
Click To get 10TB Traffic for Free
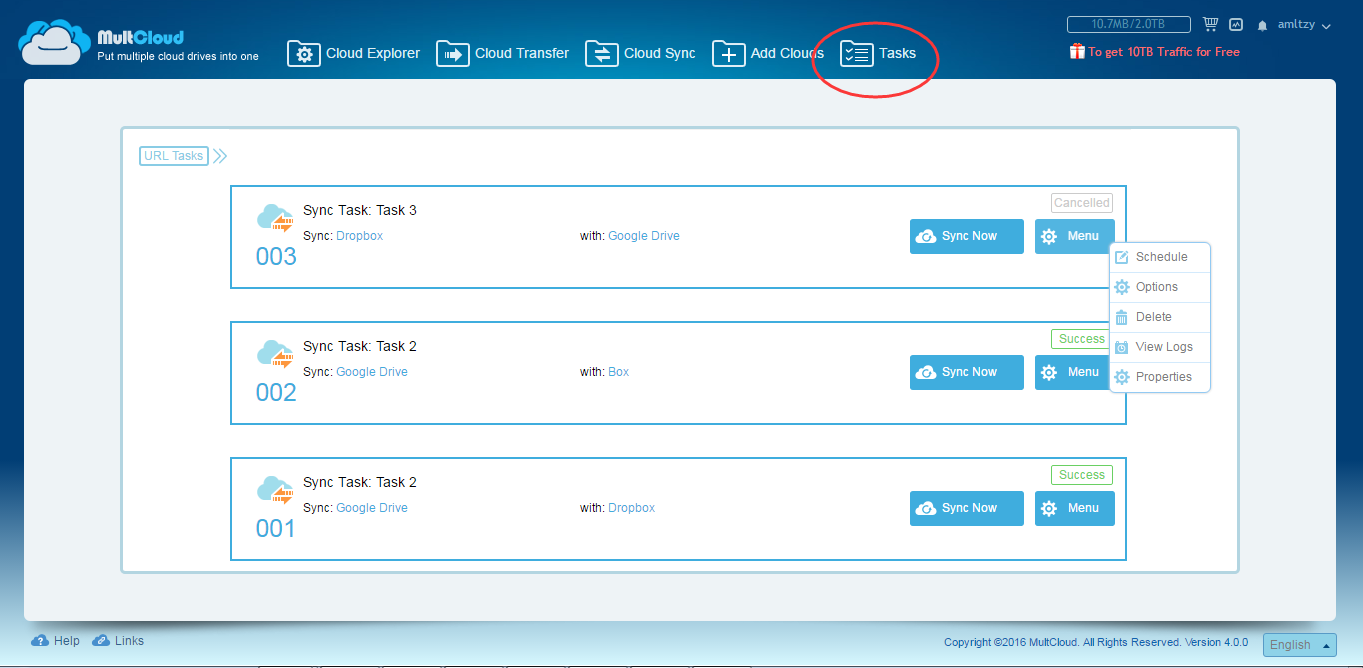(1164, 52)
